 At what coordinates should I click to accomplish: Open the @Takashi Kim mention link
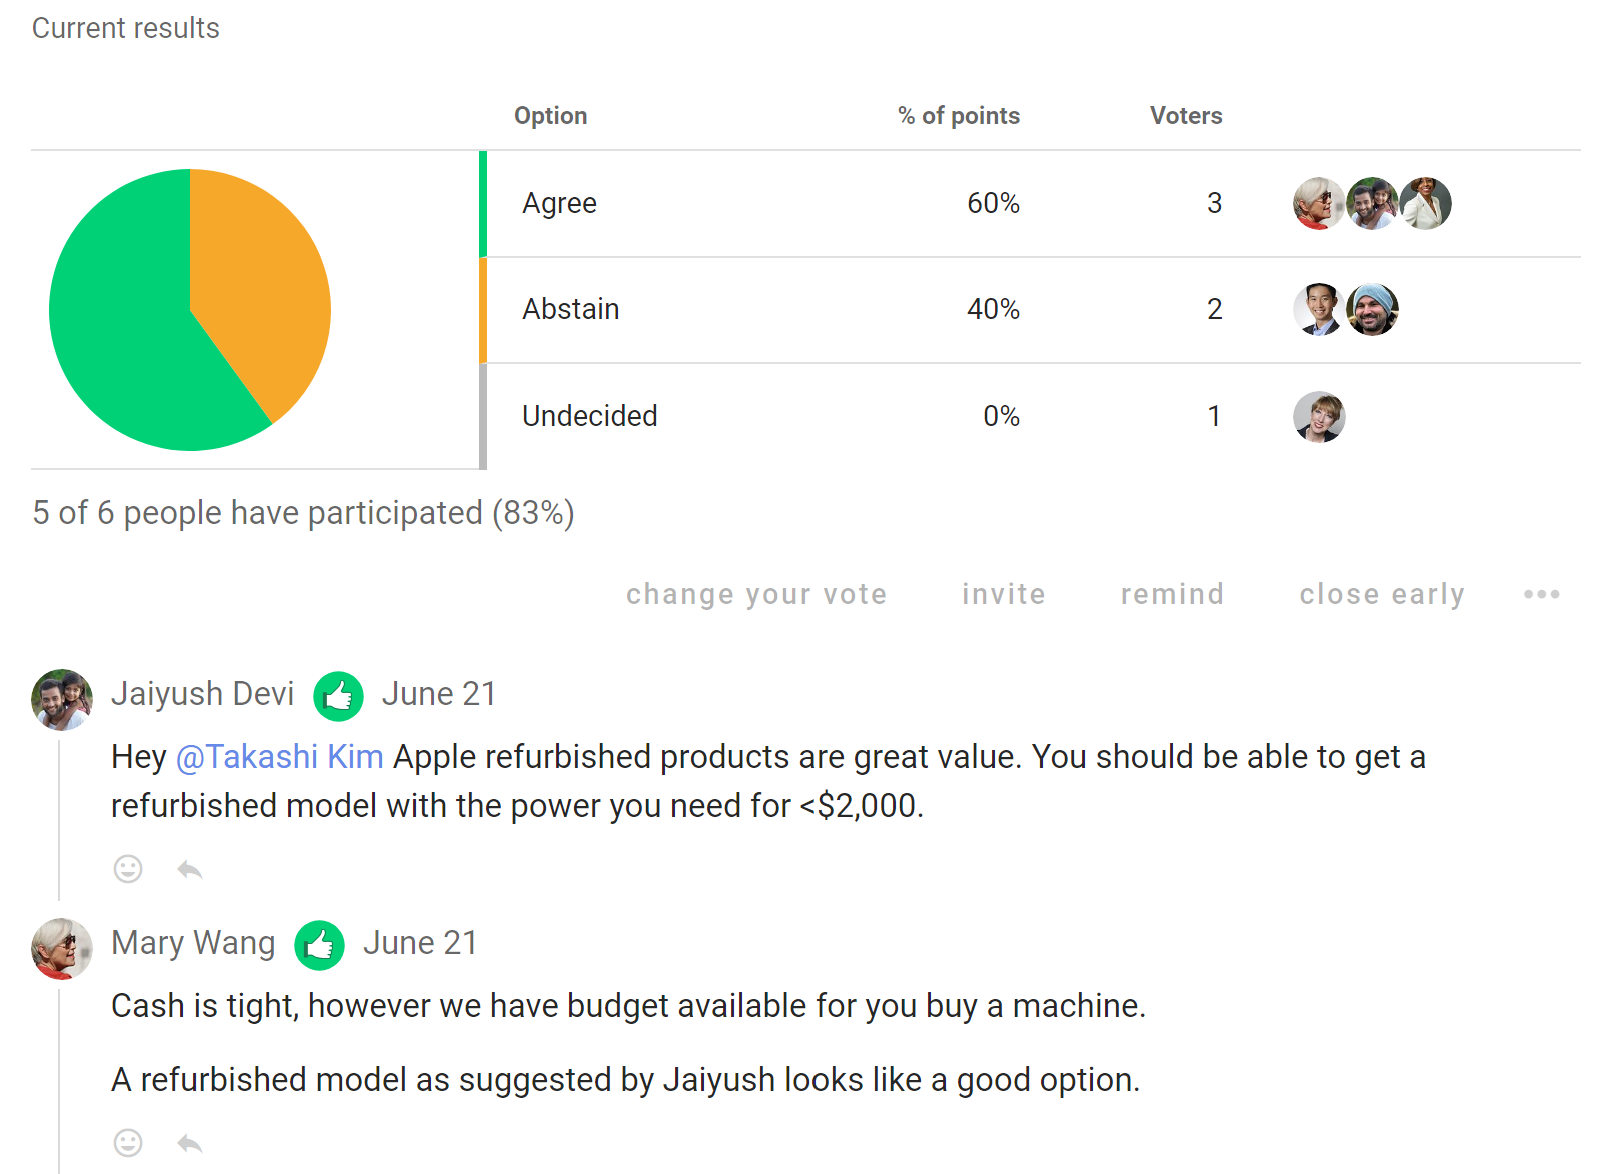click(x=280, y=757)
